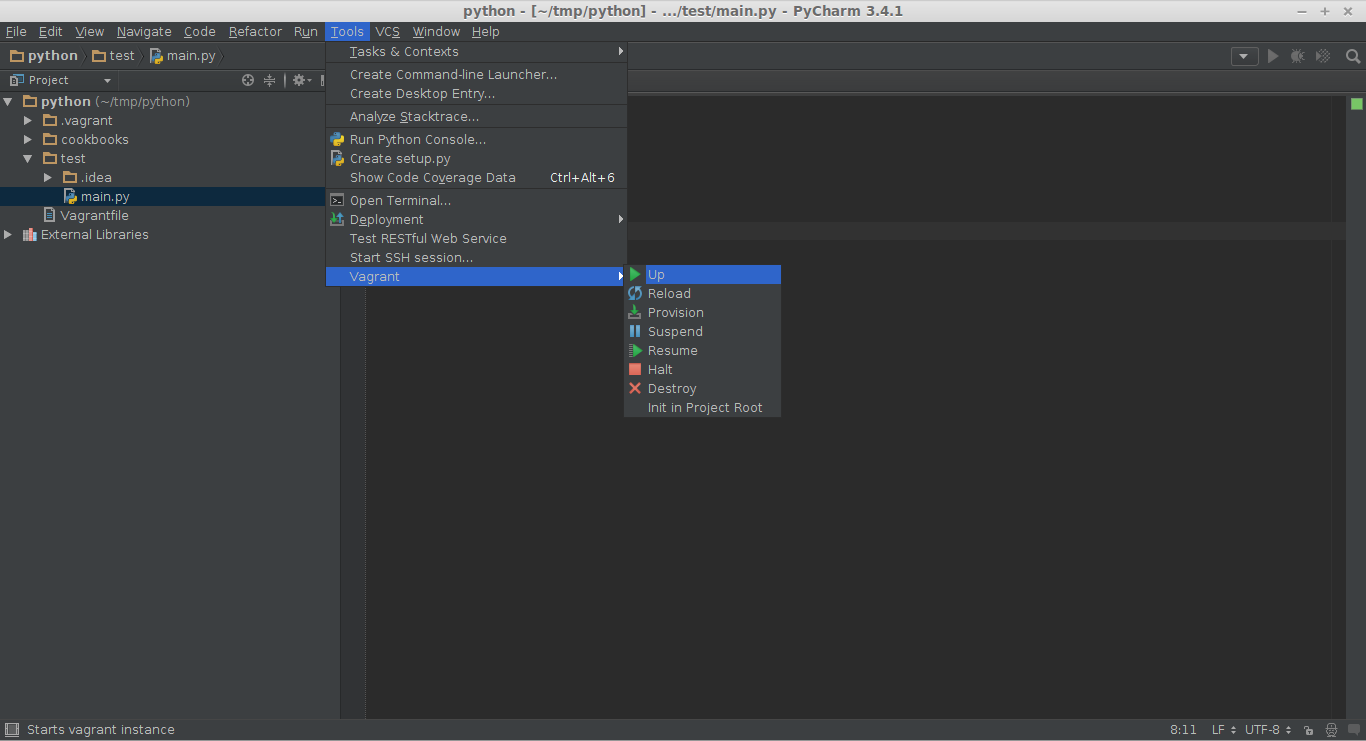Screen dimensions: 1366x741
Task: Select Create Command-line Launcher entry
Action: 476,74
